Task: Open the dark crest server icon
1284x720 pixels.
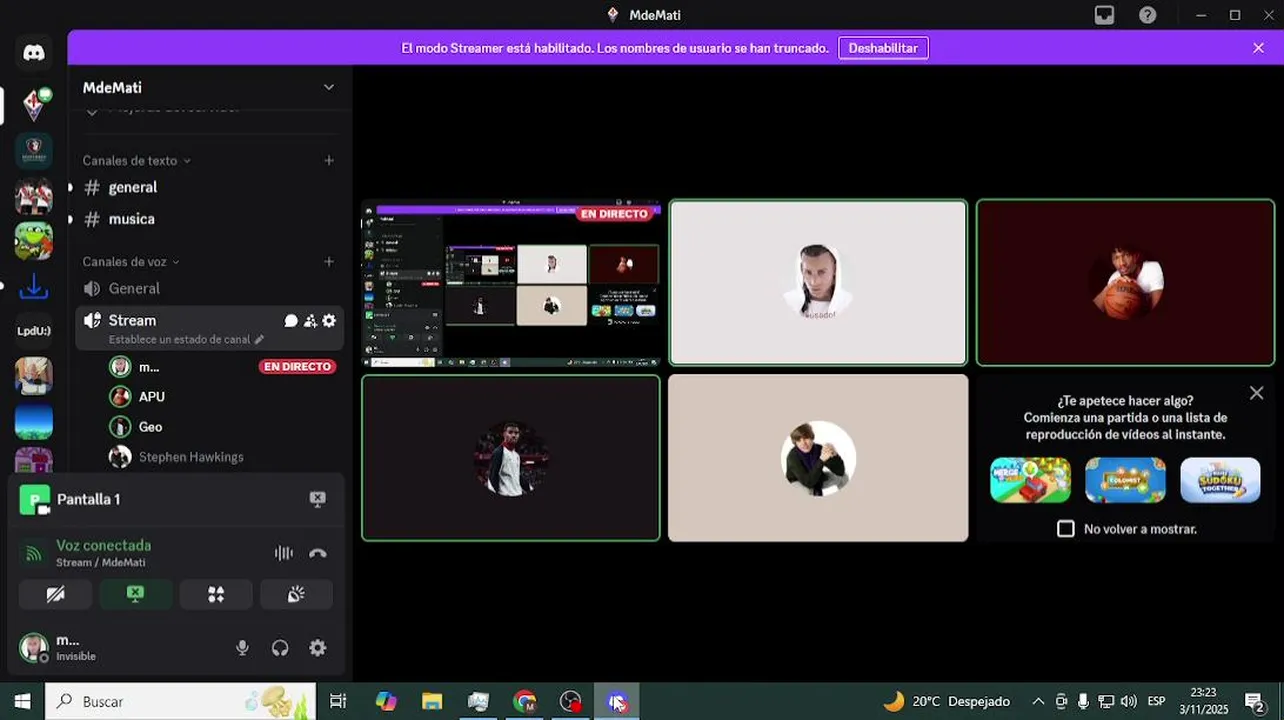Action: 34,151
